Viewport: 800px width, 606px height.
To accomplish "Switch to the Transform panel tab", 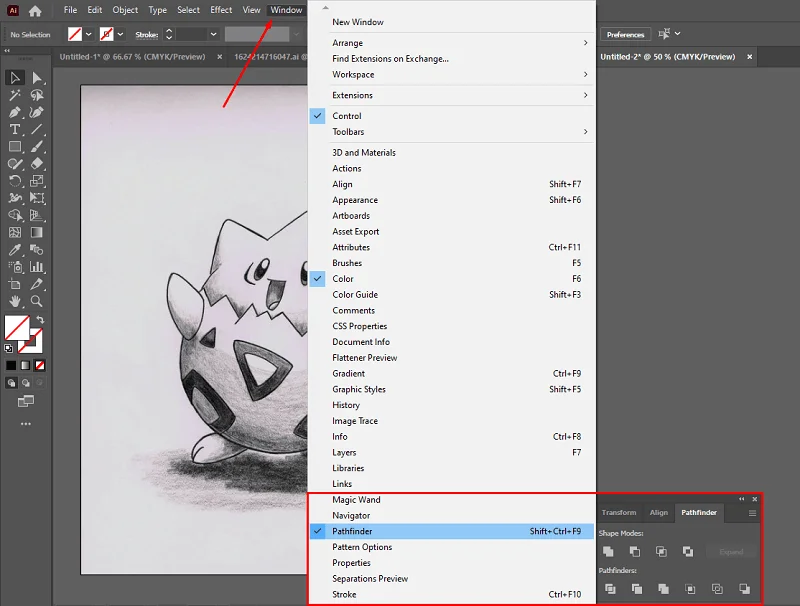I will click(x=619, y=513).
